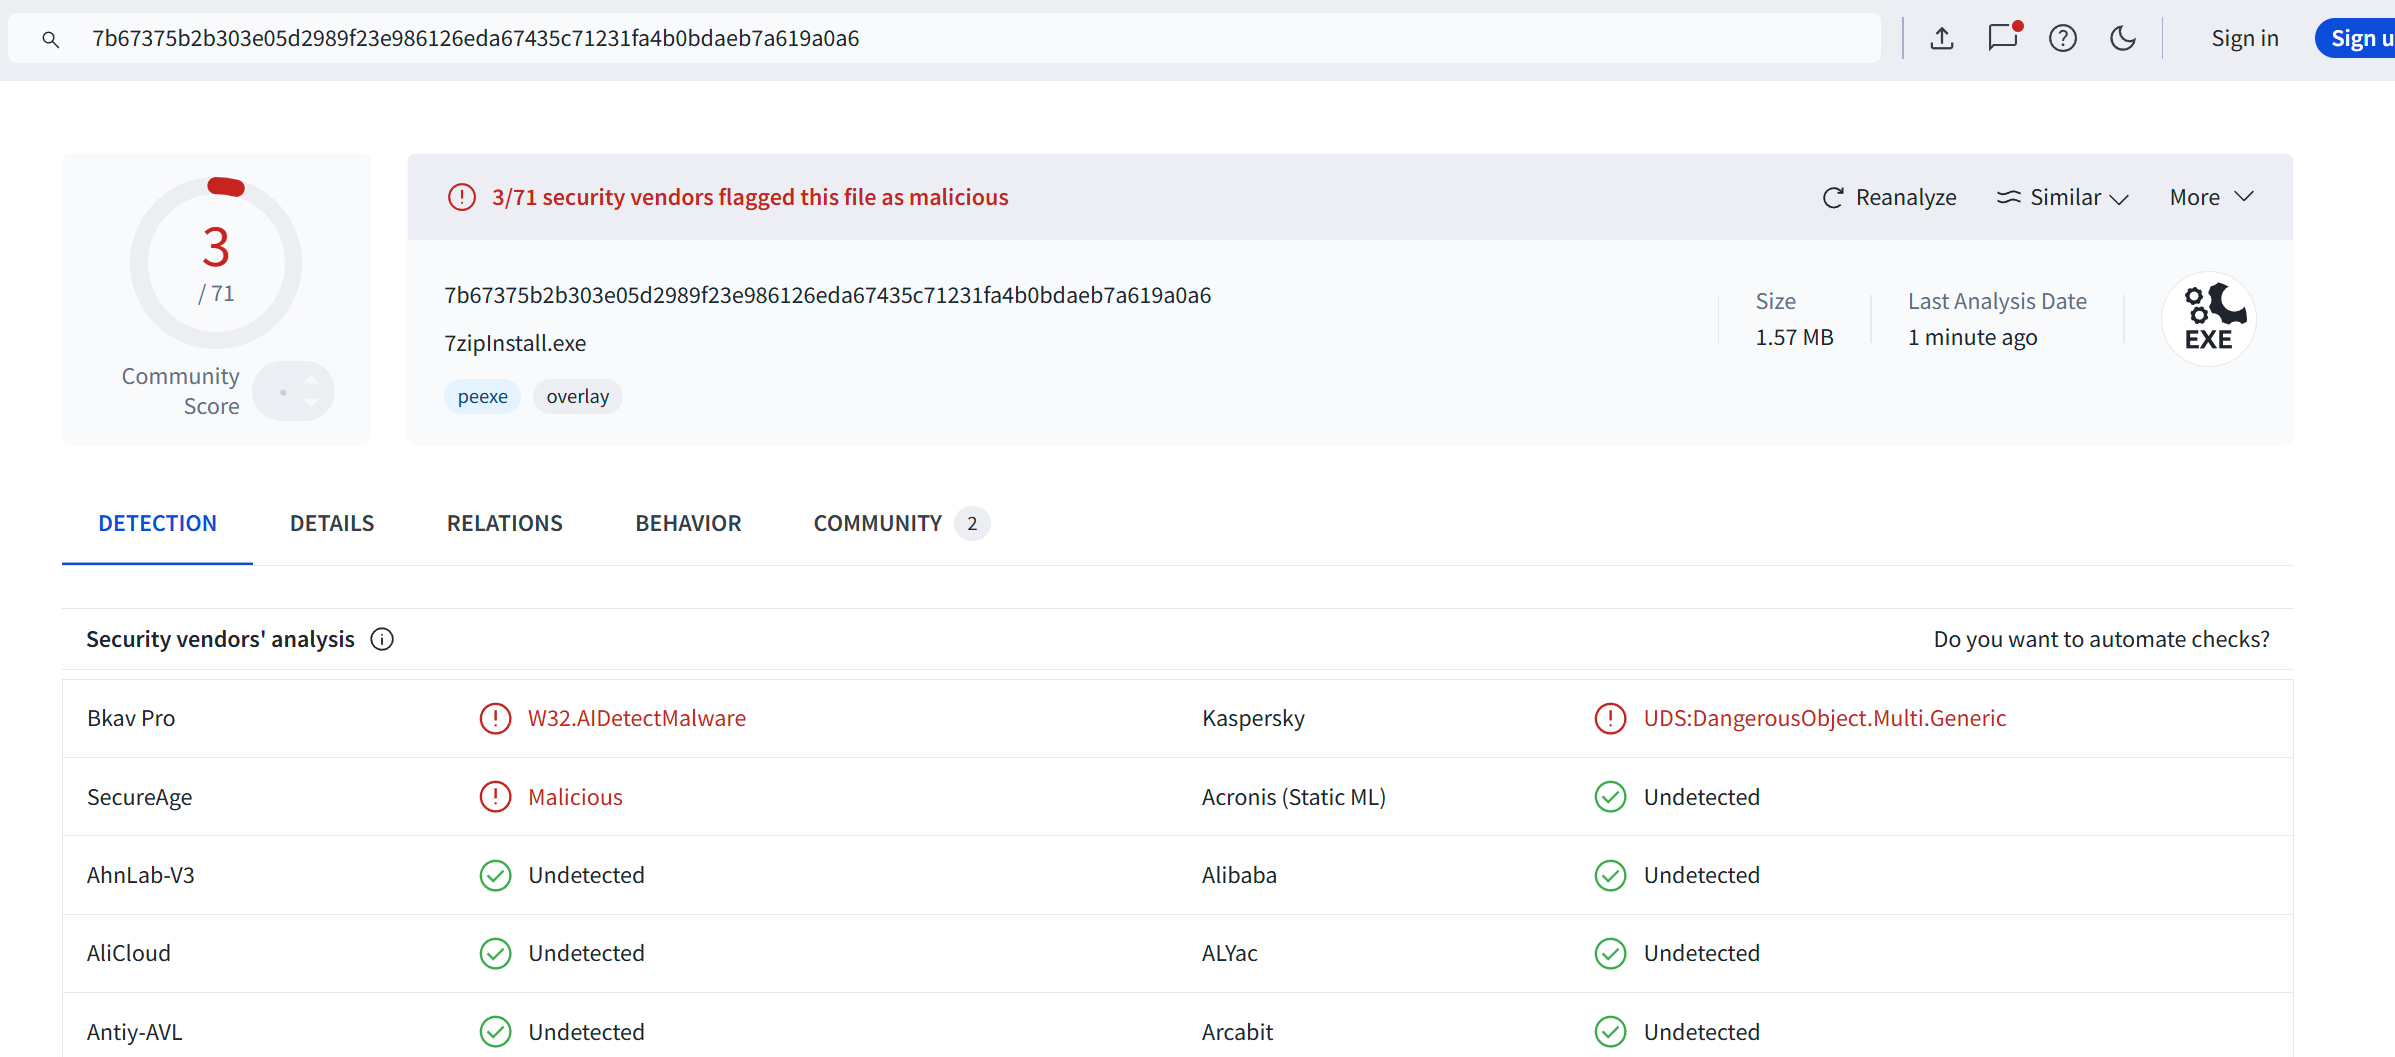Vote down on the Community Score
Image resolution: width=2395 pixels, height=1057 pixels.
(311, 402)
